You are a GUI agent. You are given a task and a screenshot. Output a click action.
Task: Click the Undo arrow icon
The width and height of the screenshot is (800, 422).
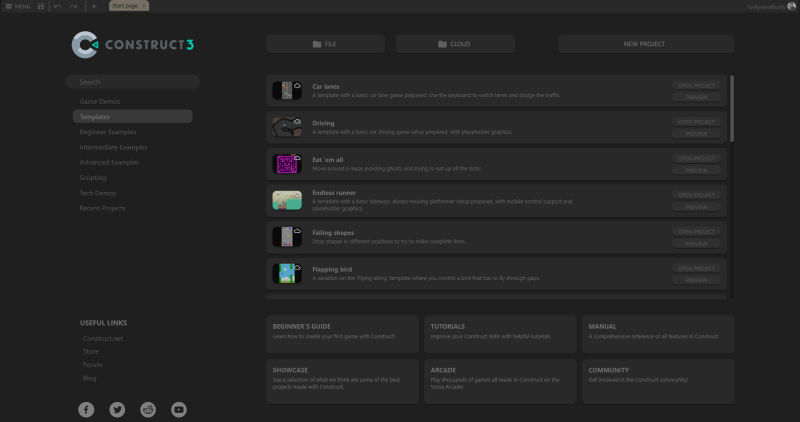58,6
